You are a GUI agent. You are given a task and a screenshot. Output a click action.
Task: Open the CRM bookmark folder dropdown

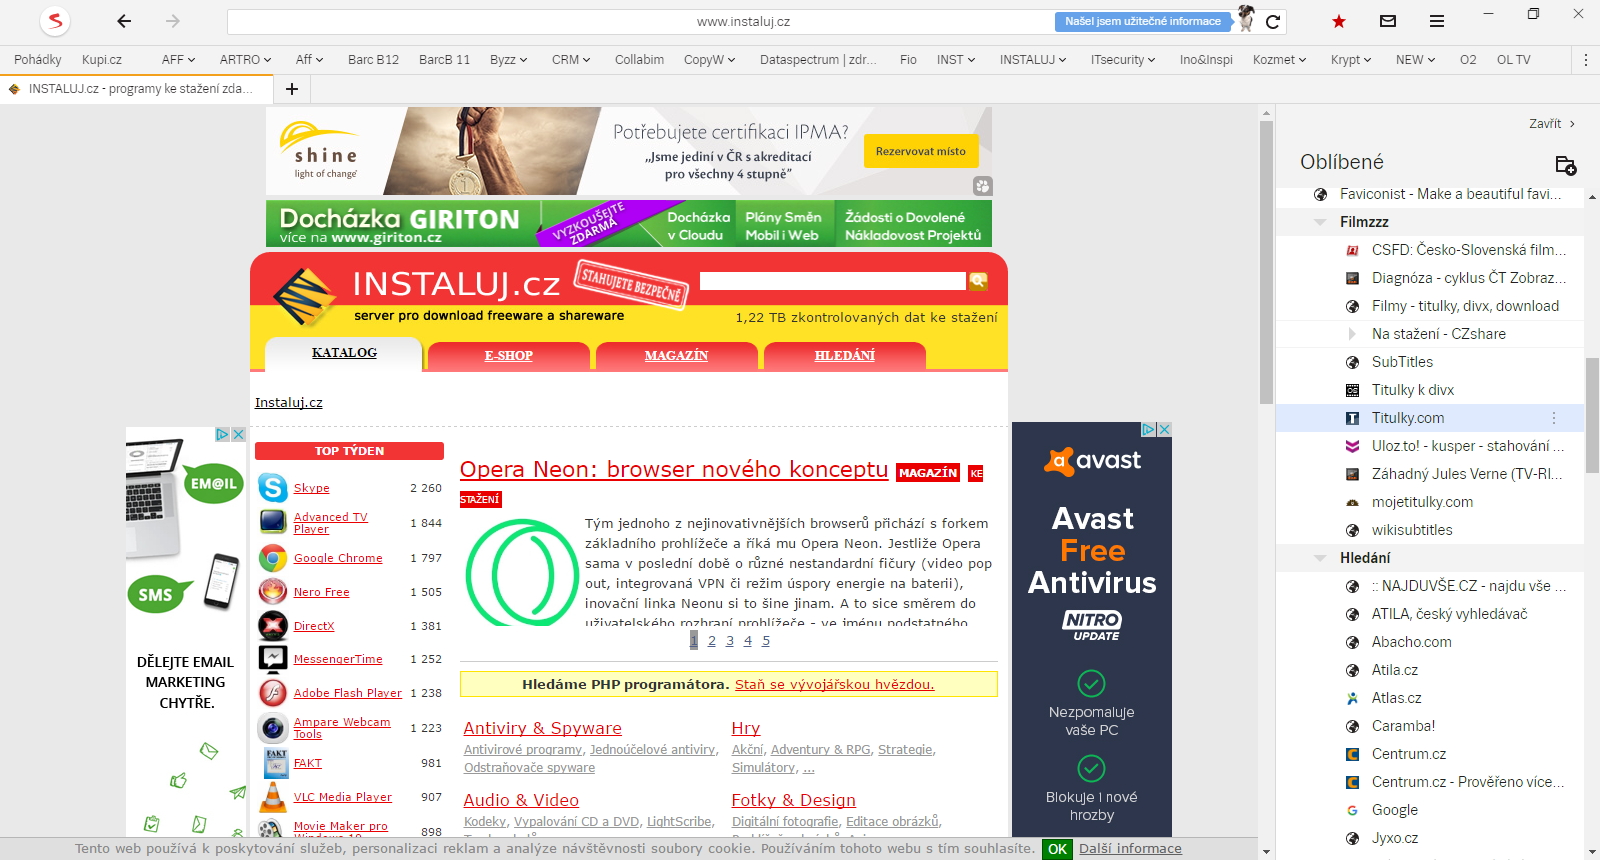(x=571, y=60)
